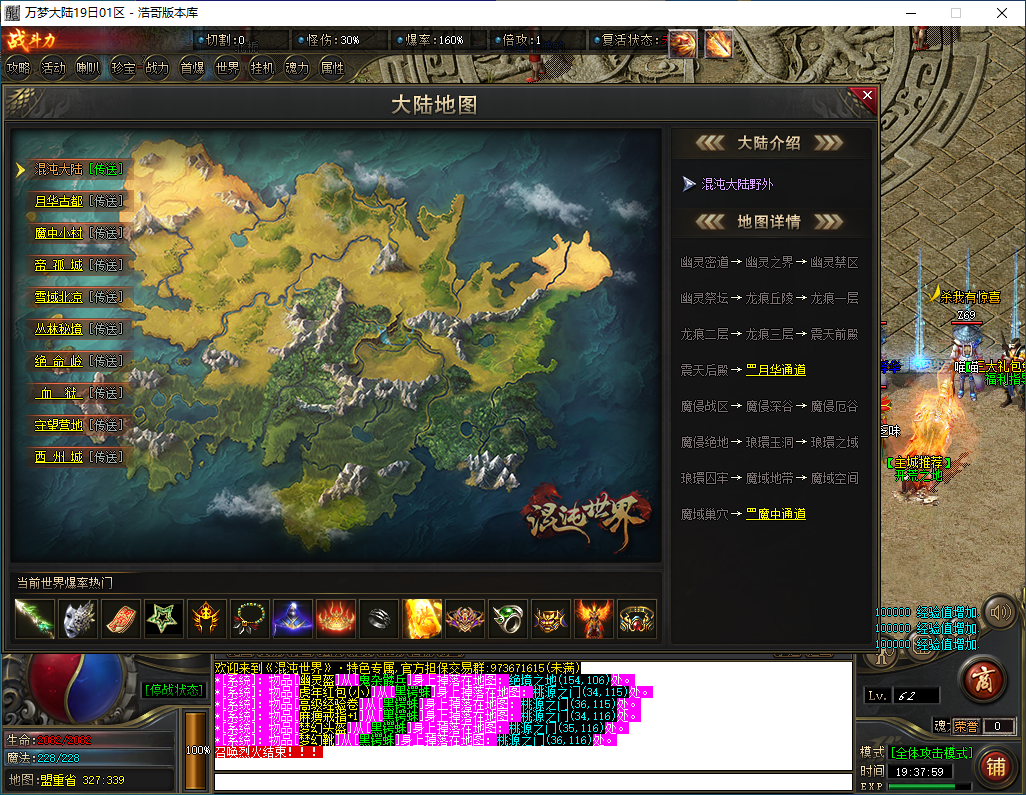The width and height of the screenshot is (1026, 795).
Task: Select the fire-winged armor item
Action: click(x=594, y=618)
